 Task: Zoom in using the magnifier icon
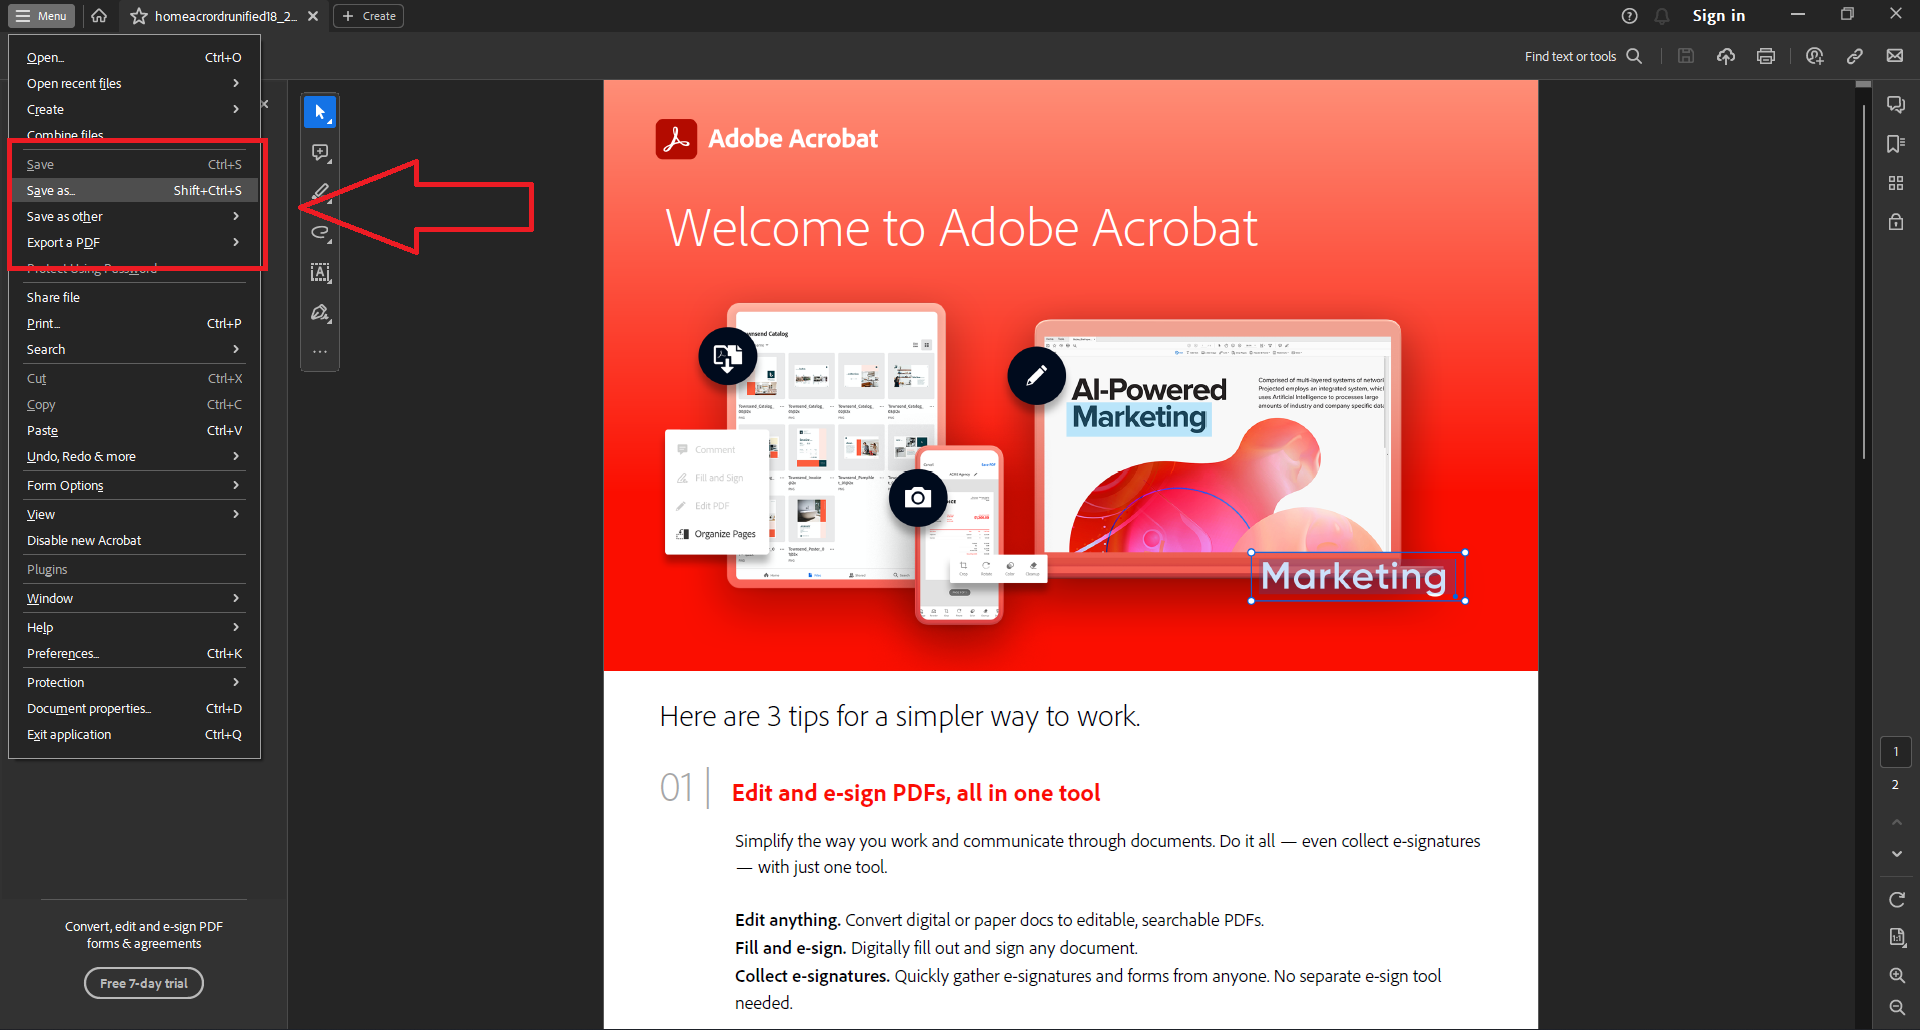[x=1896, y=975]
